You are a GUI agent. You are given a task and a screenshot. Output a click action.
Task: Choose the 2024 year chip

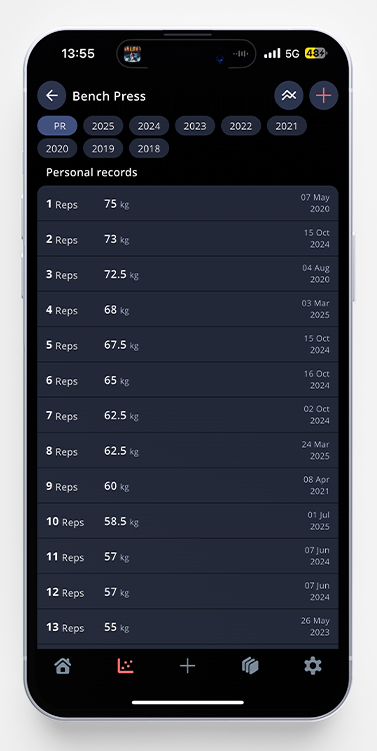[x=149, y=126]
